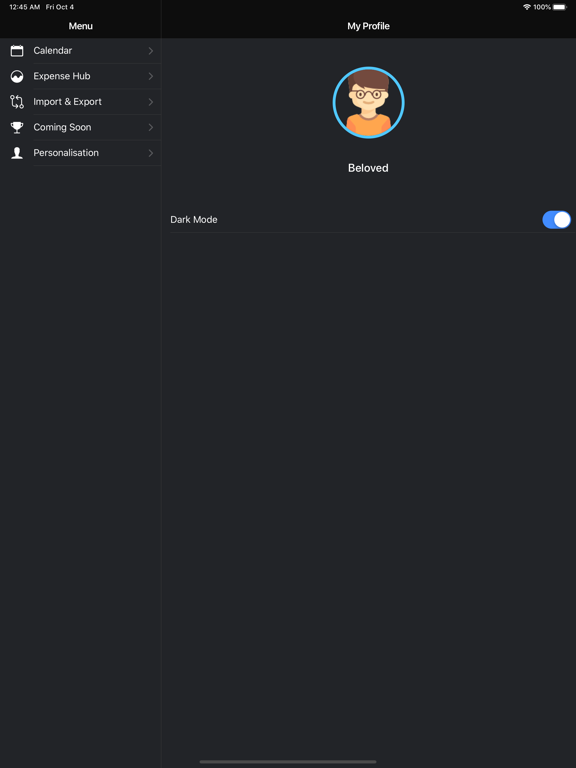Click the My Profile title
The image size is (576, 768).
click(368, 26)
